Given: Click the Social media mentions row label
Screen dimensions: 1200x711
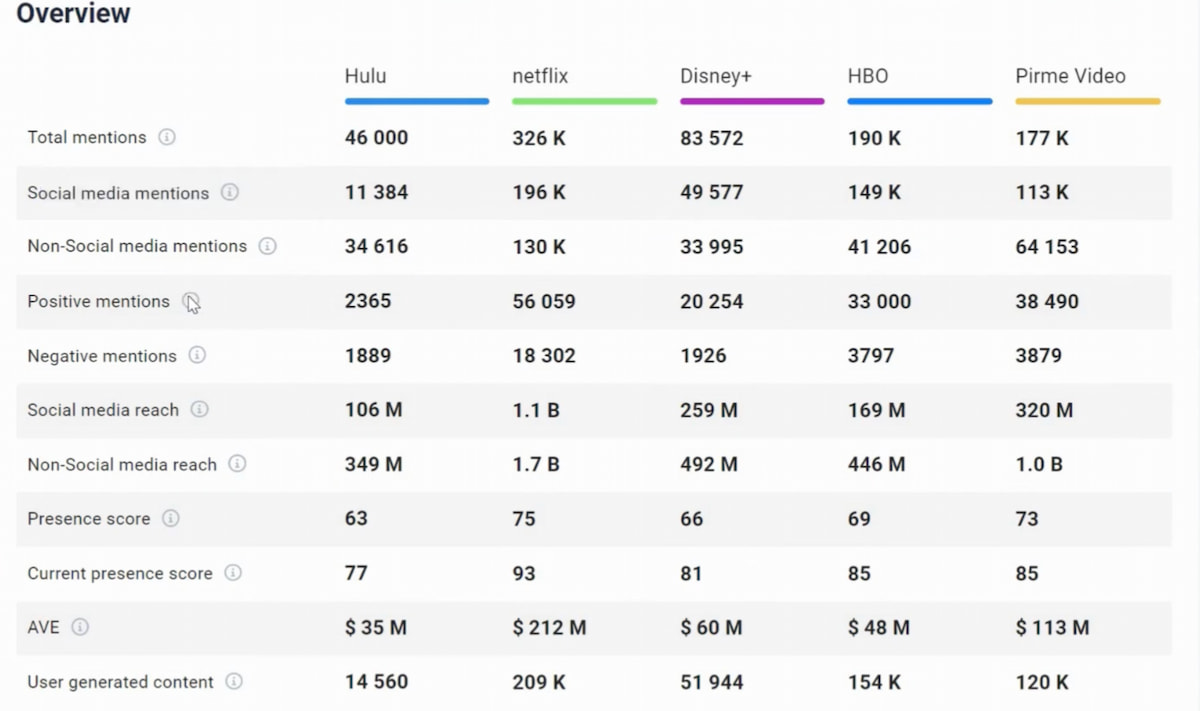Looking at the screenshot, I should (118, 193).
